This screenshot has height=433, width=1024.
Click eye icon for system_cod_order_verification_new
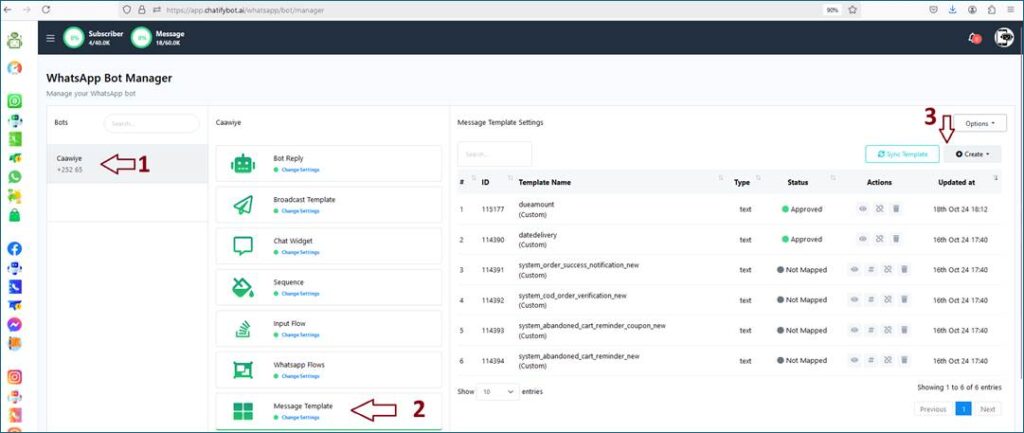coord(855,299)
